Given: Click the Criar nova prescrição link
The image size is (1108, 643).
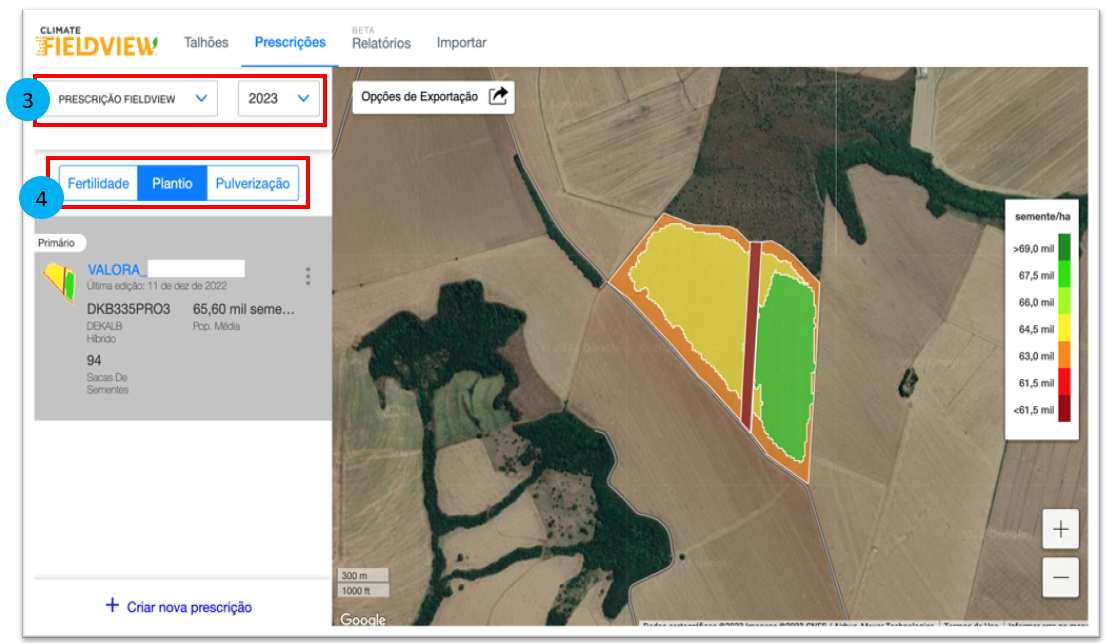Looking at the screenshot, I should pyautogui.click(x=189, y=607).
